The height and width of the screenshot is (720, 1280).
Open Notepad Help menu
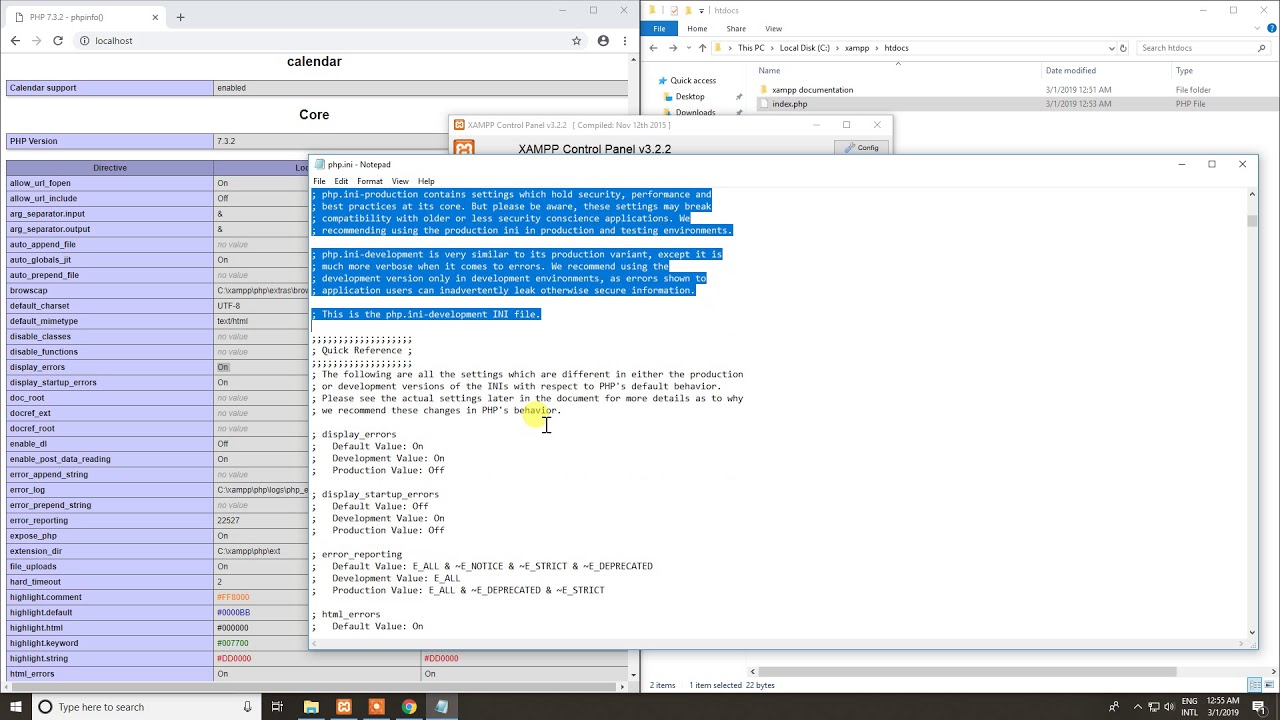tap(426, 181)
